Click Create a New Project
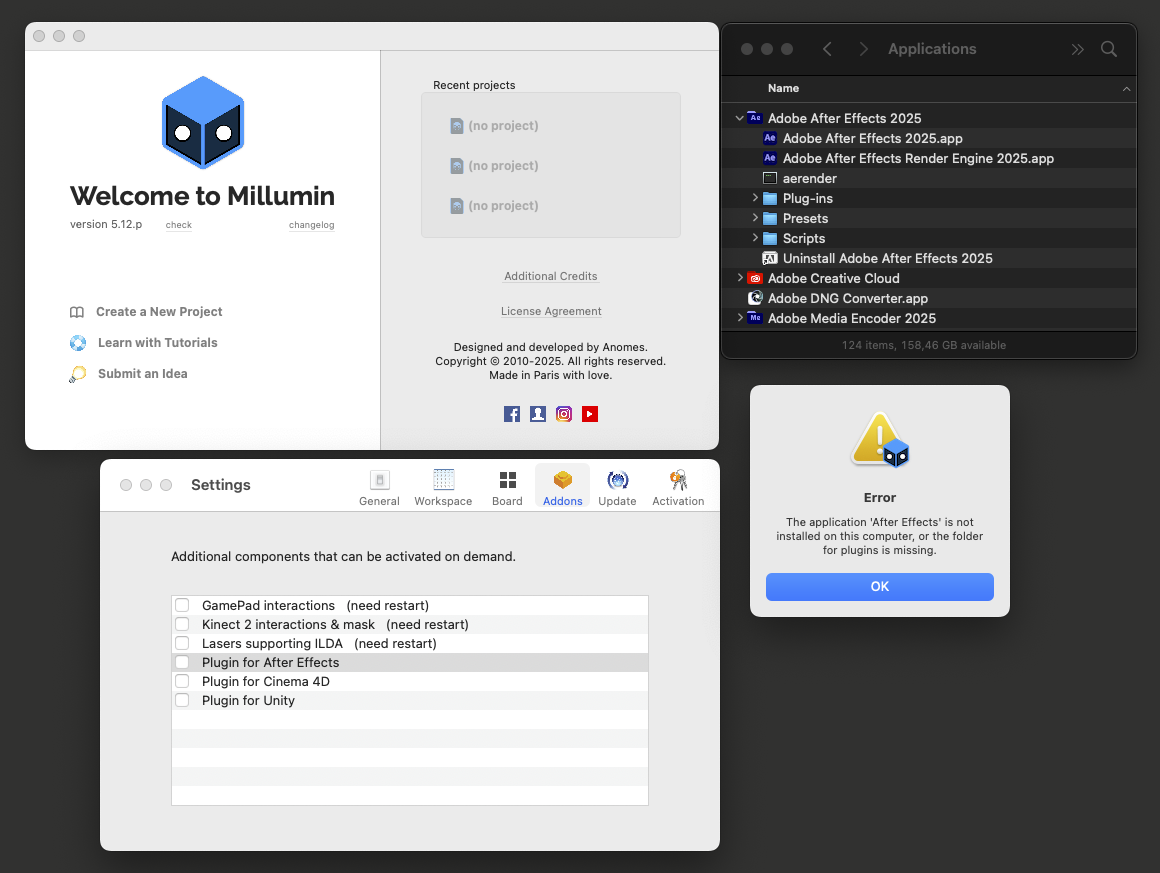Screen dimensions: 1160x873 [x=159, y=312]
